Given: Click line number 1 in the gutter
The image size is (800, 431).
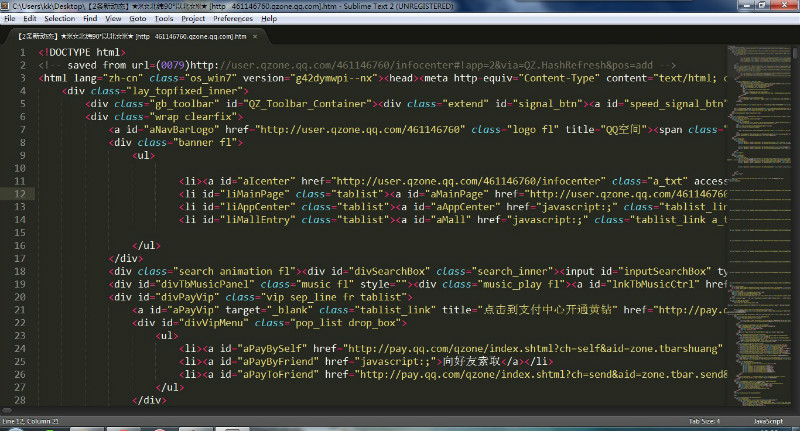Looking at the screenshot, I should tap(22, 52).
